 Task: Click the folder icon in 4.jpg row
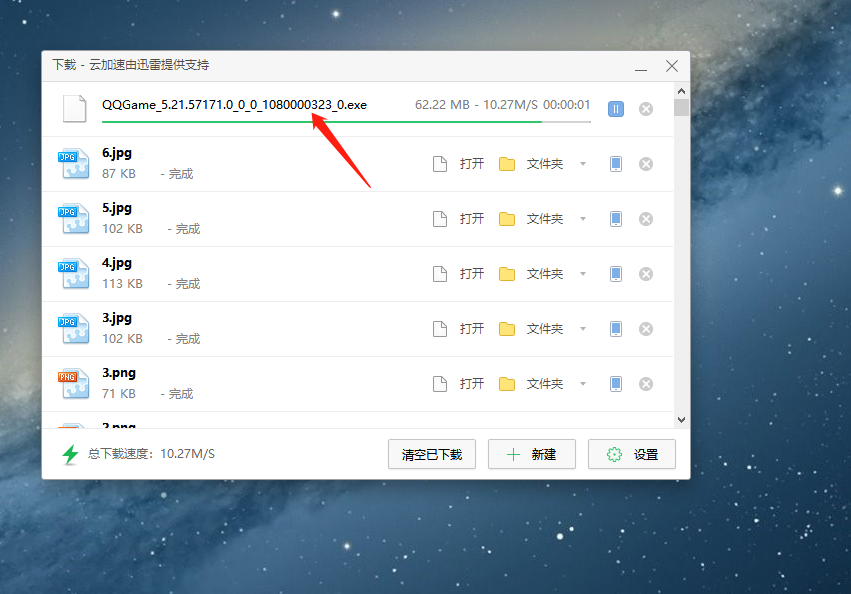(507, 274)
